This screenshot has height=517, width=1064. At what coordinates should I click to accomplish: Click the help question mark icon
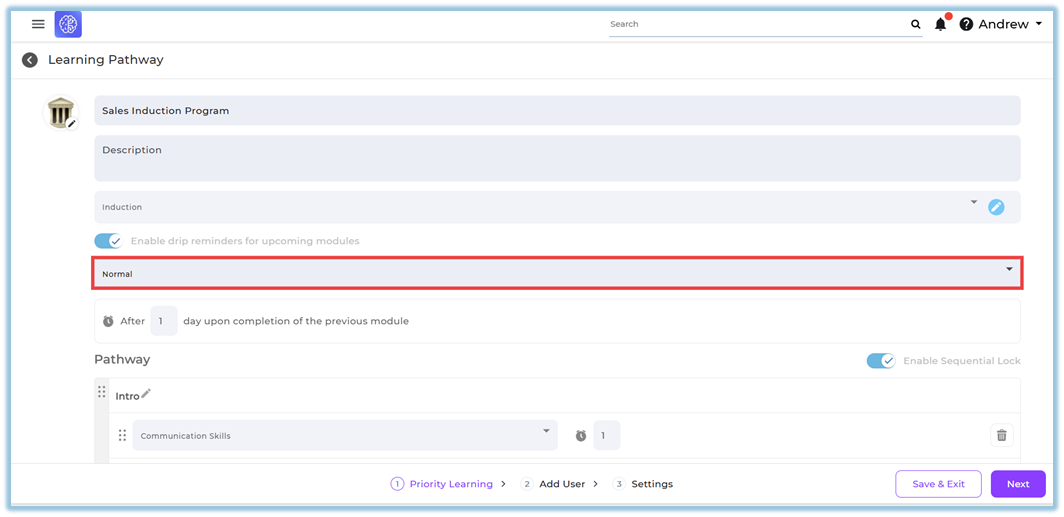coord(966,25)
